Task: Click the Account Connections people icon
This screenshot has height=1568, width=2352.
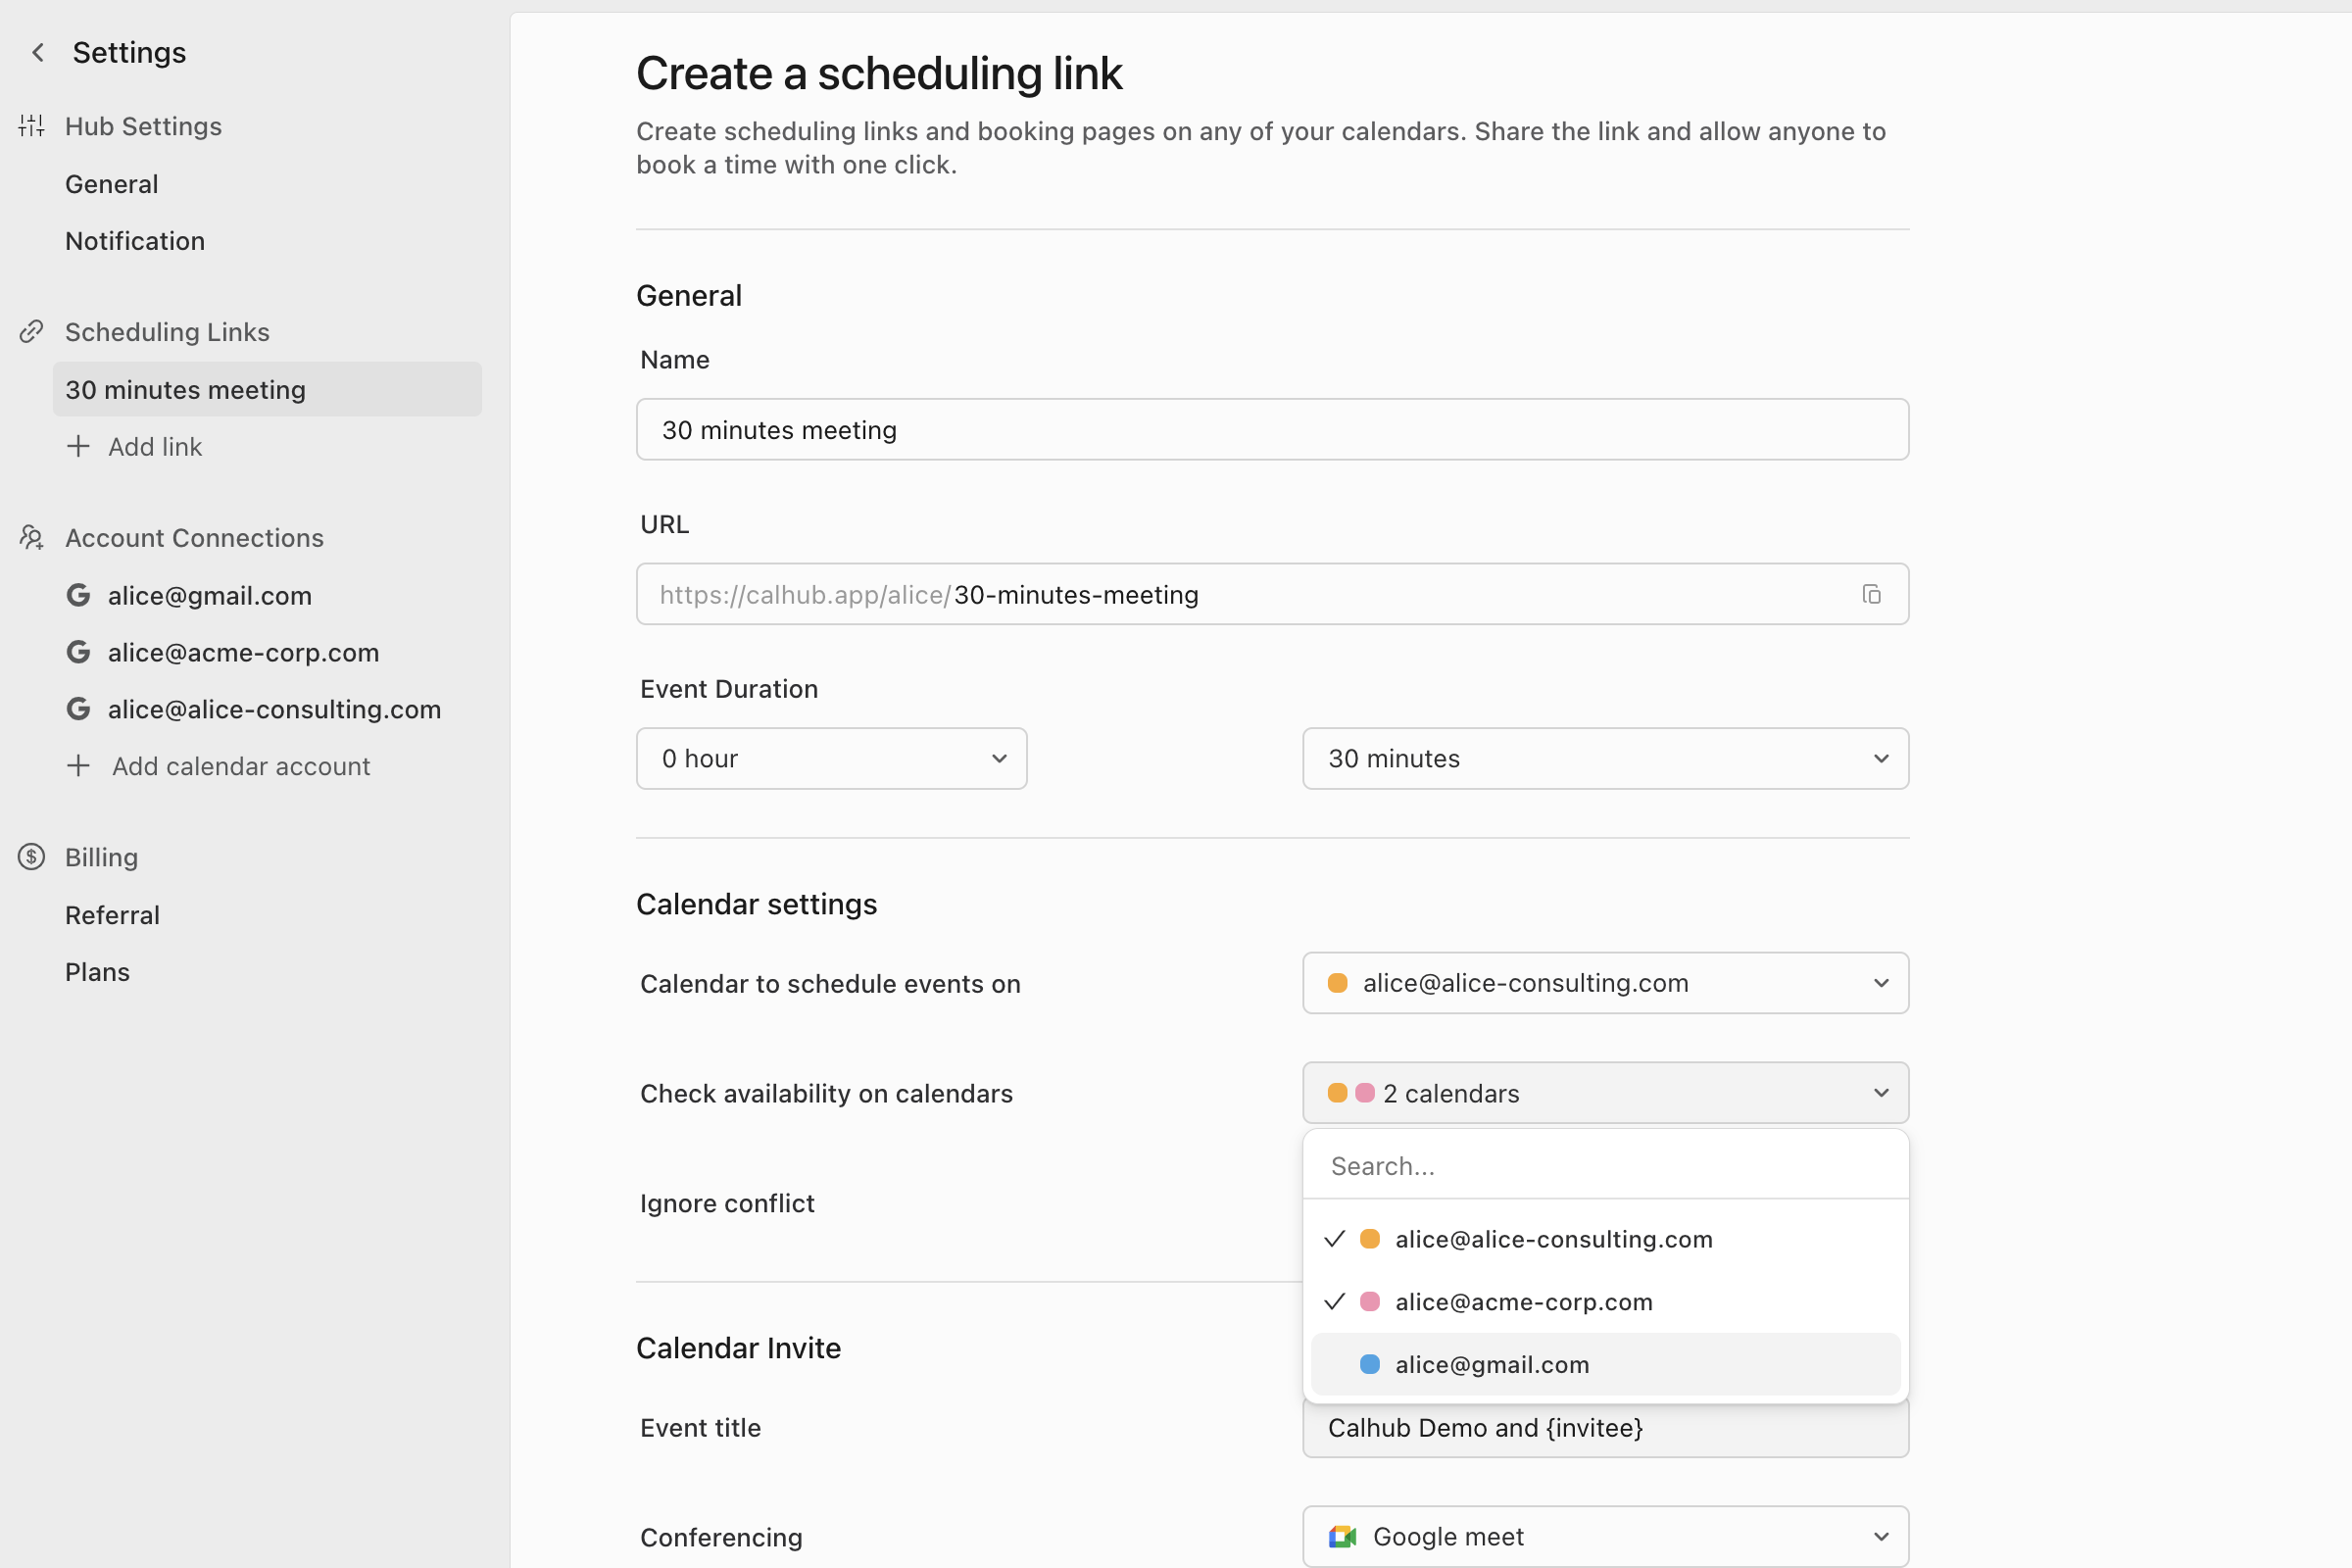Action: click(31, 538)
